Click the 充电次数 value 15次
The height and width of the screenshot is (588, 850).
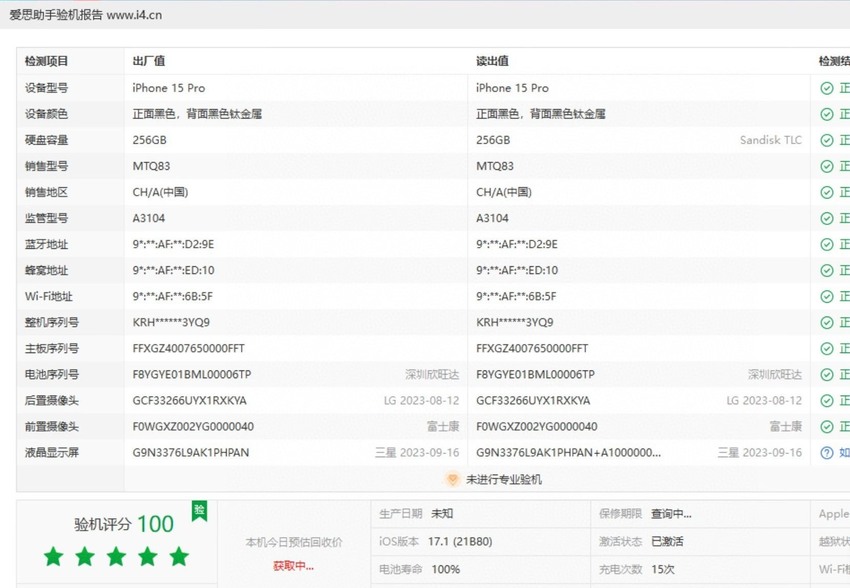coord(662,569)
